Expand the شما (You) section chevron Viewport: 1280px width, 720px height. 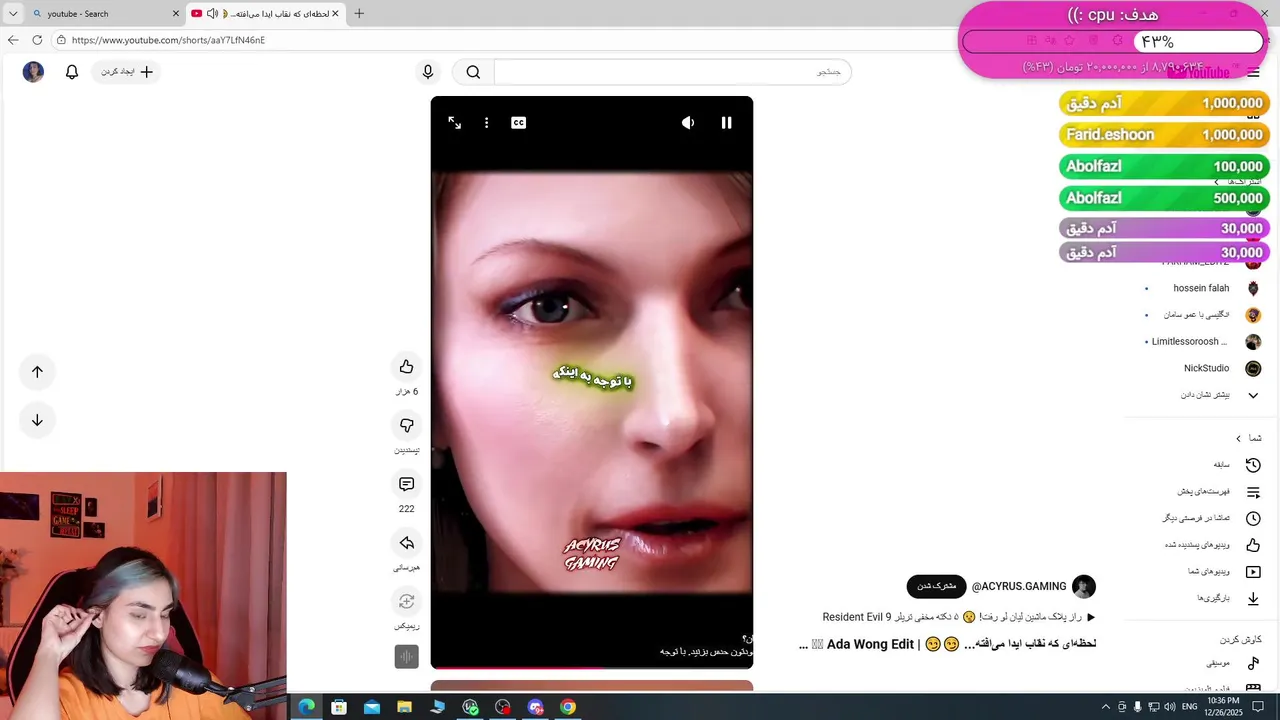pos(1238,438)
